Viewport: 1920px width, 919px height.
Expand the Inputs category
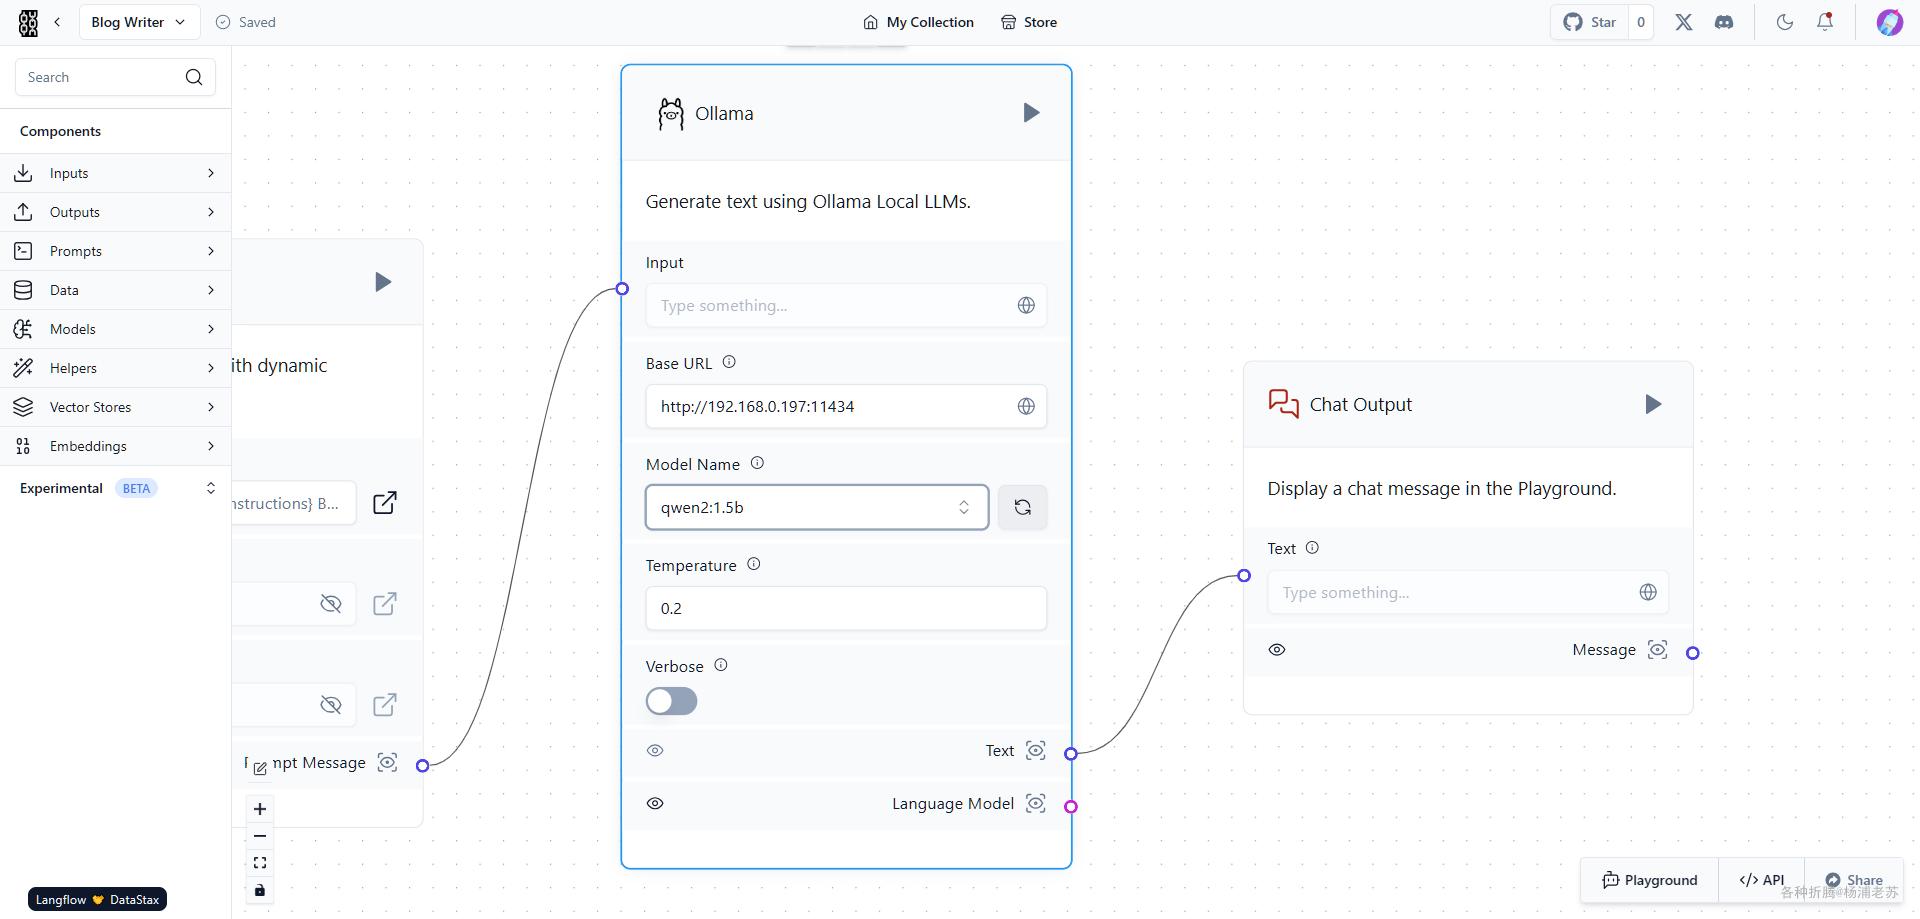pos(115,173)
